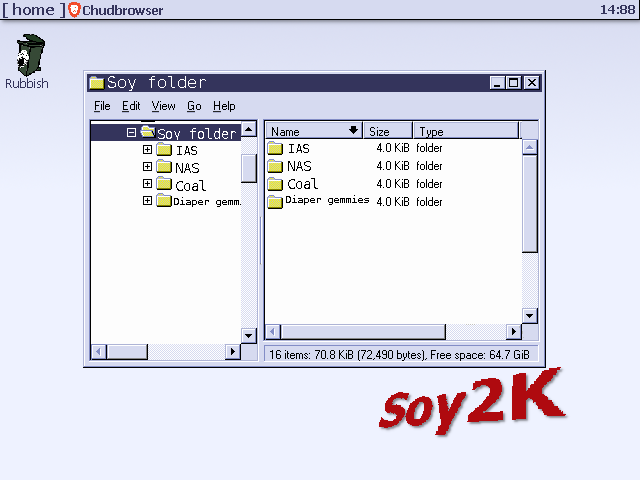
Task: Click the Soy folder title bar folder icon
Action: pos(97,83)
